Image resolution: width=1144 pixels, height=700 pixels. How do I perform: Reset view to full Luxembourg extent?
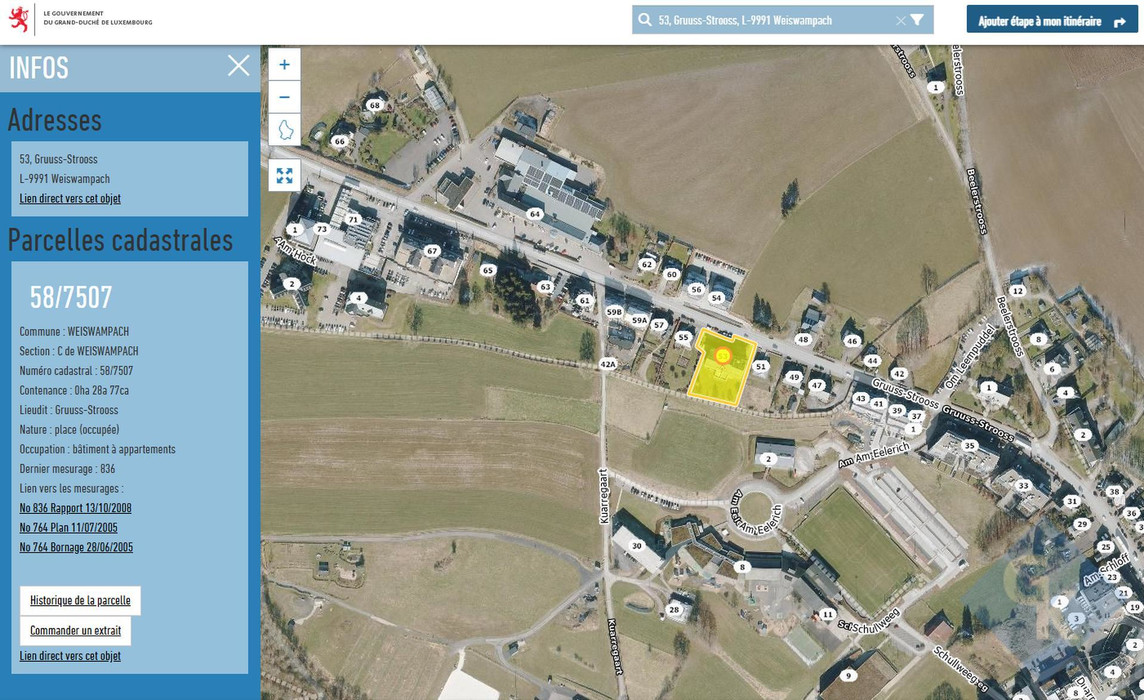pos(284,130)
